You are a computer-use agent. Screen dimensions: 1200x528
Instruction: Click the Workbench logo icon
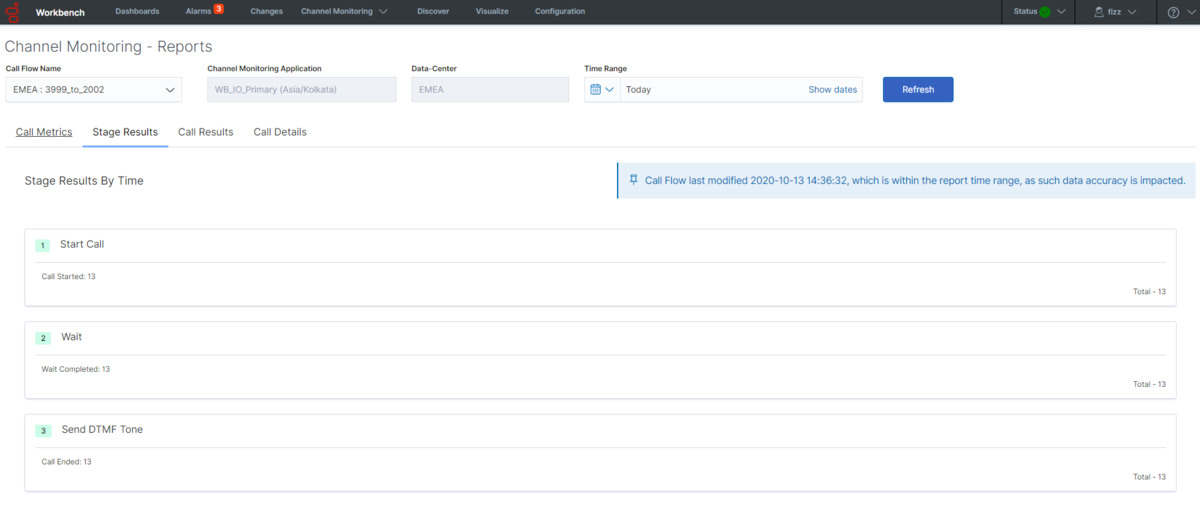point(13,12)
